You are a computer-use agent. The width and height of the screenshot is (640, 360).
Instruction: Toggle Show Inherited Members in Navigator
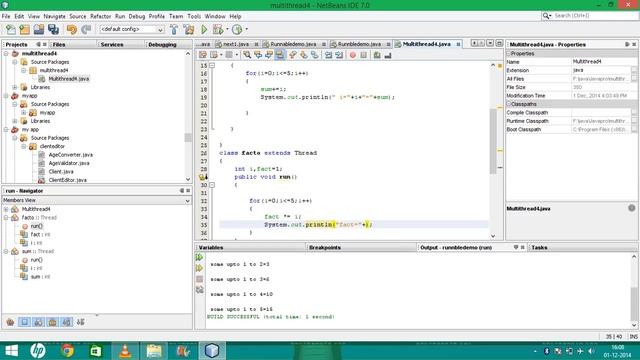click(10, 322)
